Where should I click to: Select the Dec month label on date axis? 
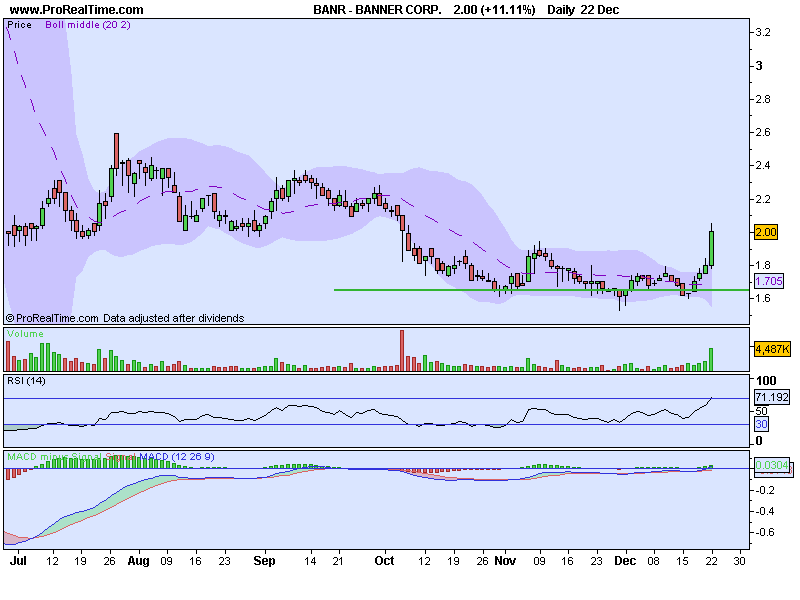click(x=625, y=561)
